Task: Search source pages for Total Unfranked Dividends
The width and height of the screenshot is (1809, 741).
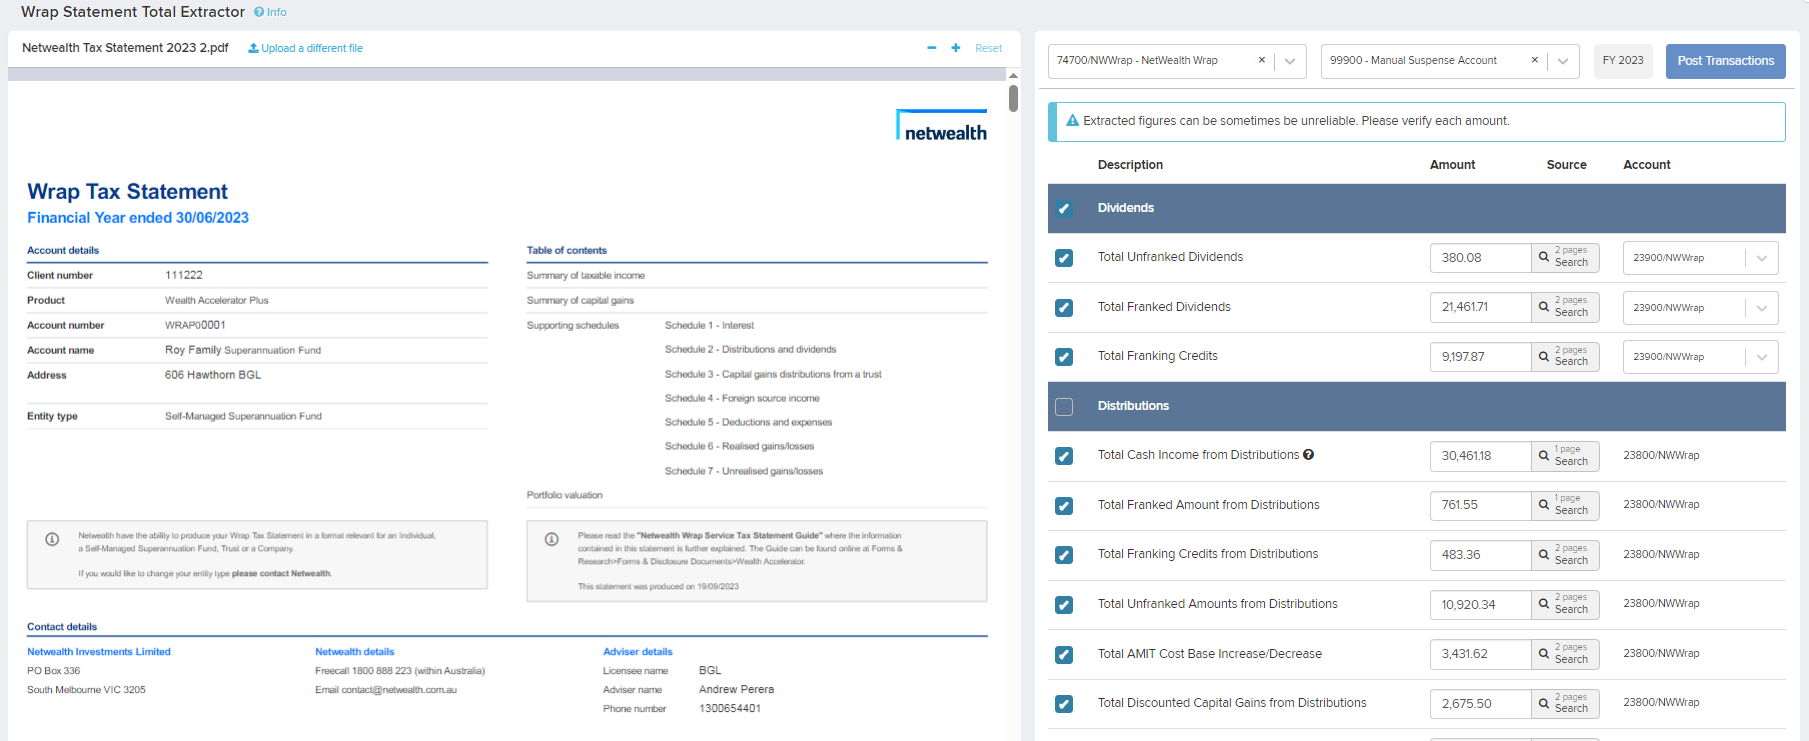Action: coord(1565,258)
